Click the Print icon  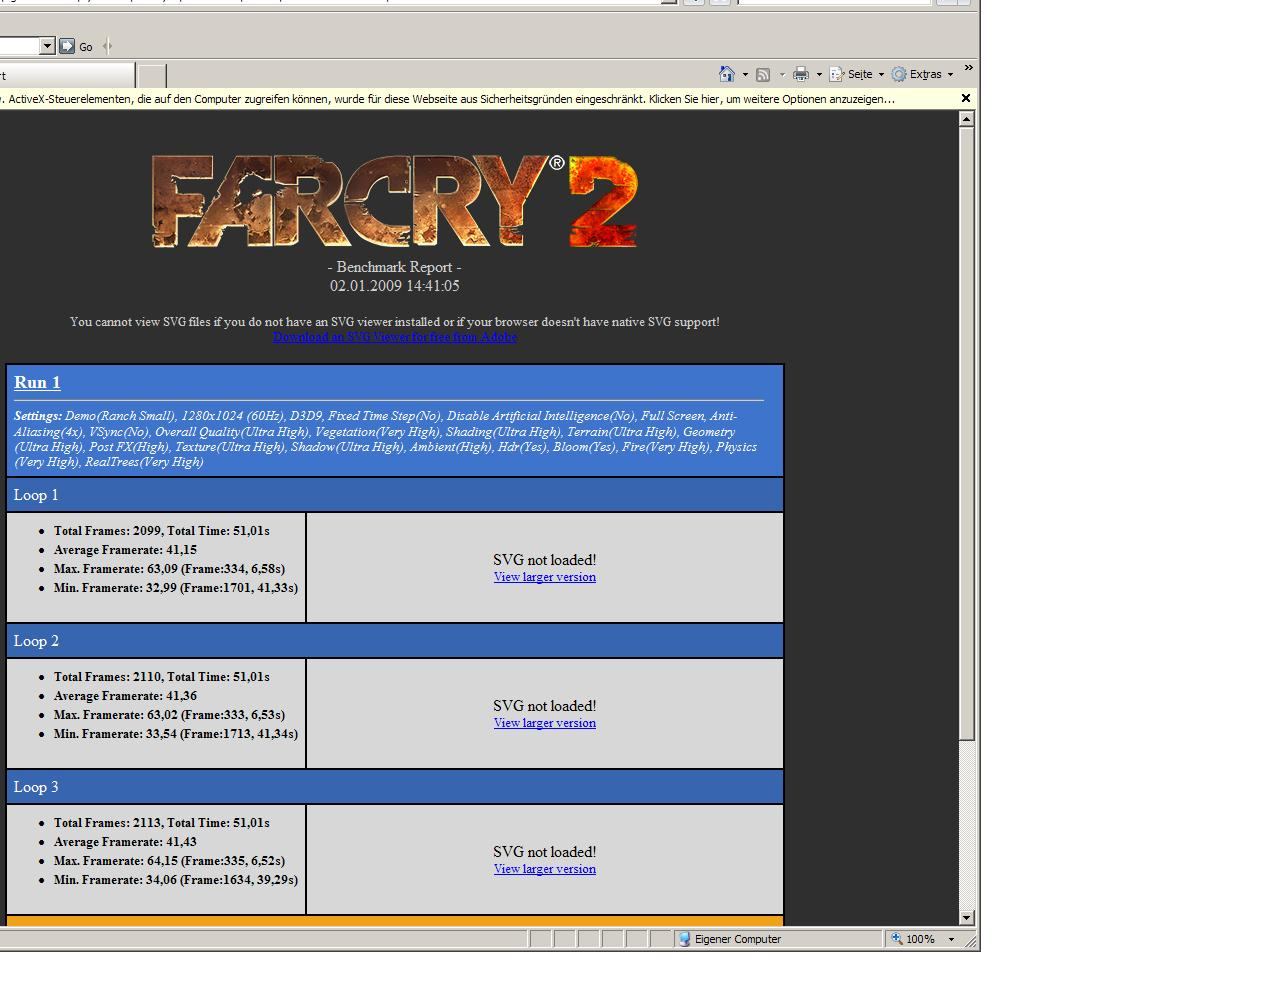[801, 74]
